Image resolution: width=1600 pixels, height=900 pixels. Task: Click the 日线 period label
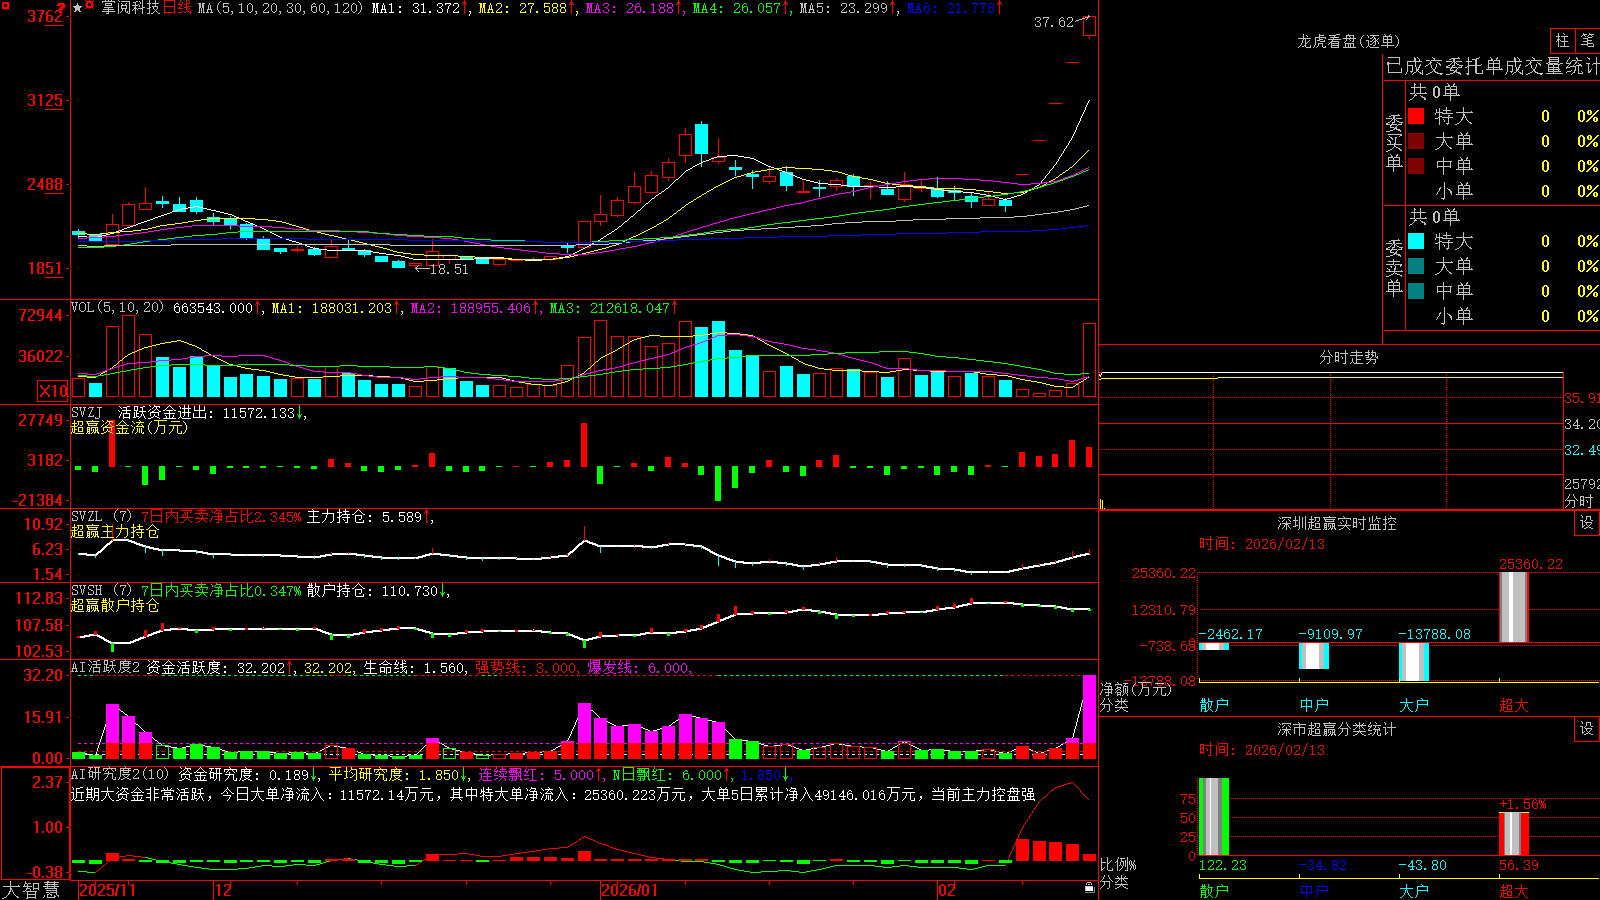point(177,8)
